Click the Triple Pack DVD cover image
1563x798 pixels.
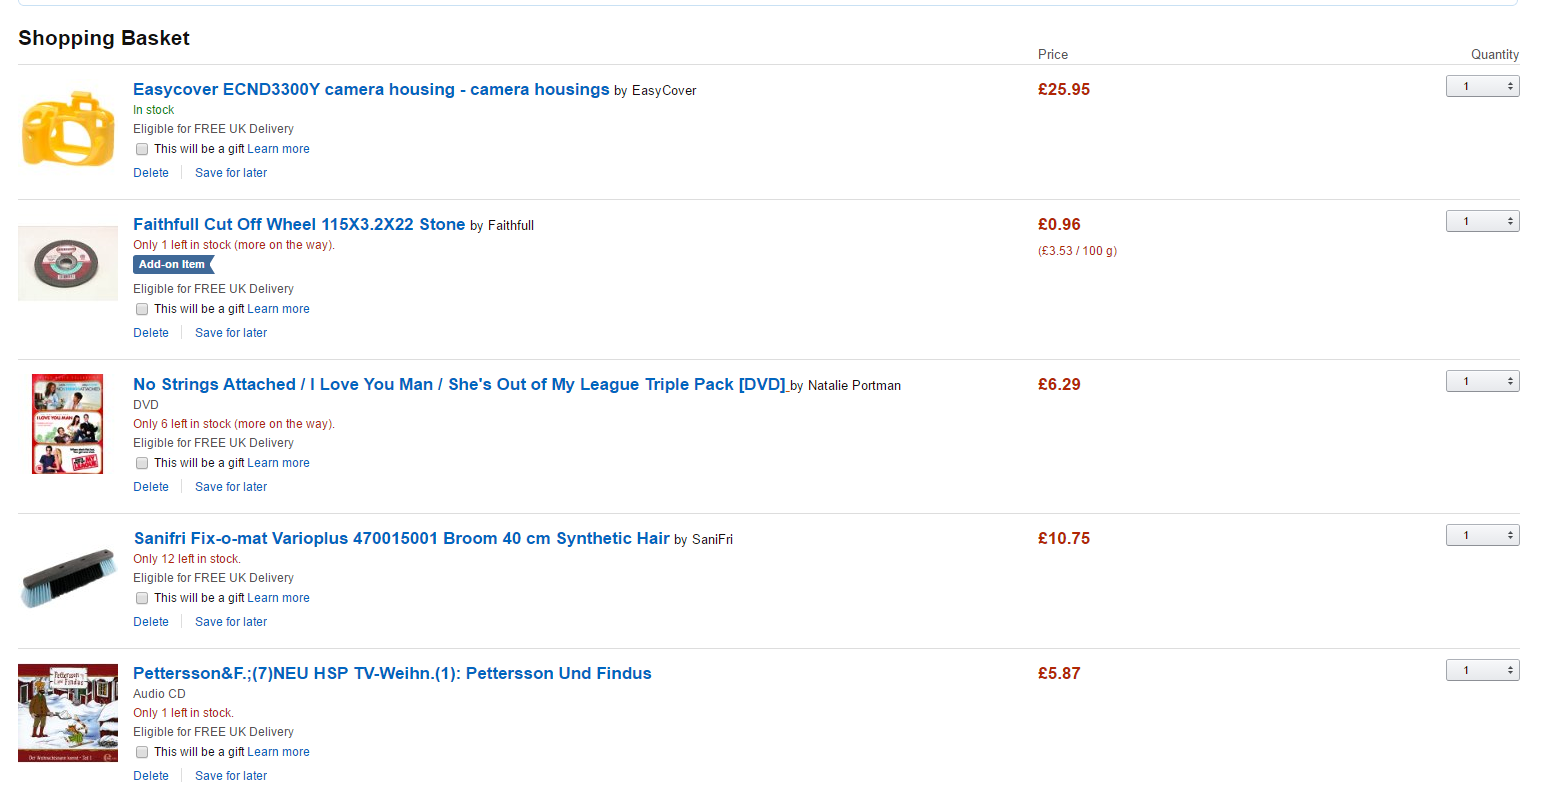point(68,424)
